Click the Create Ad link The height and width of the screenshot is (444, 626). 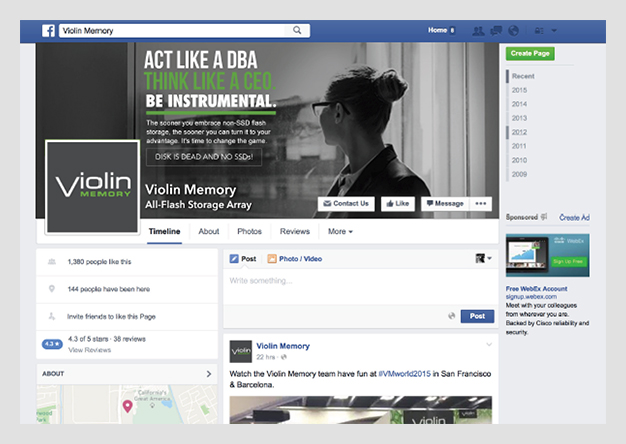tap(574, 218)
